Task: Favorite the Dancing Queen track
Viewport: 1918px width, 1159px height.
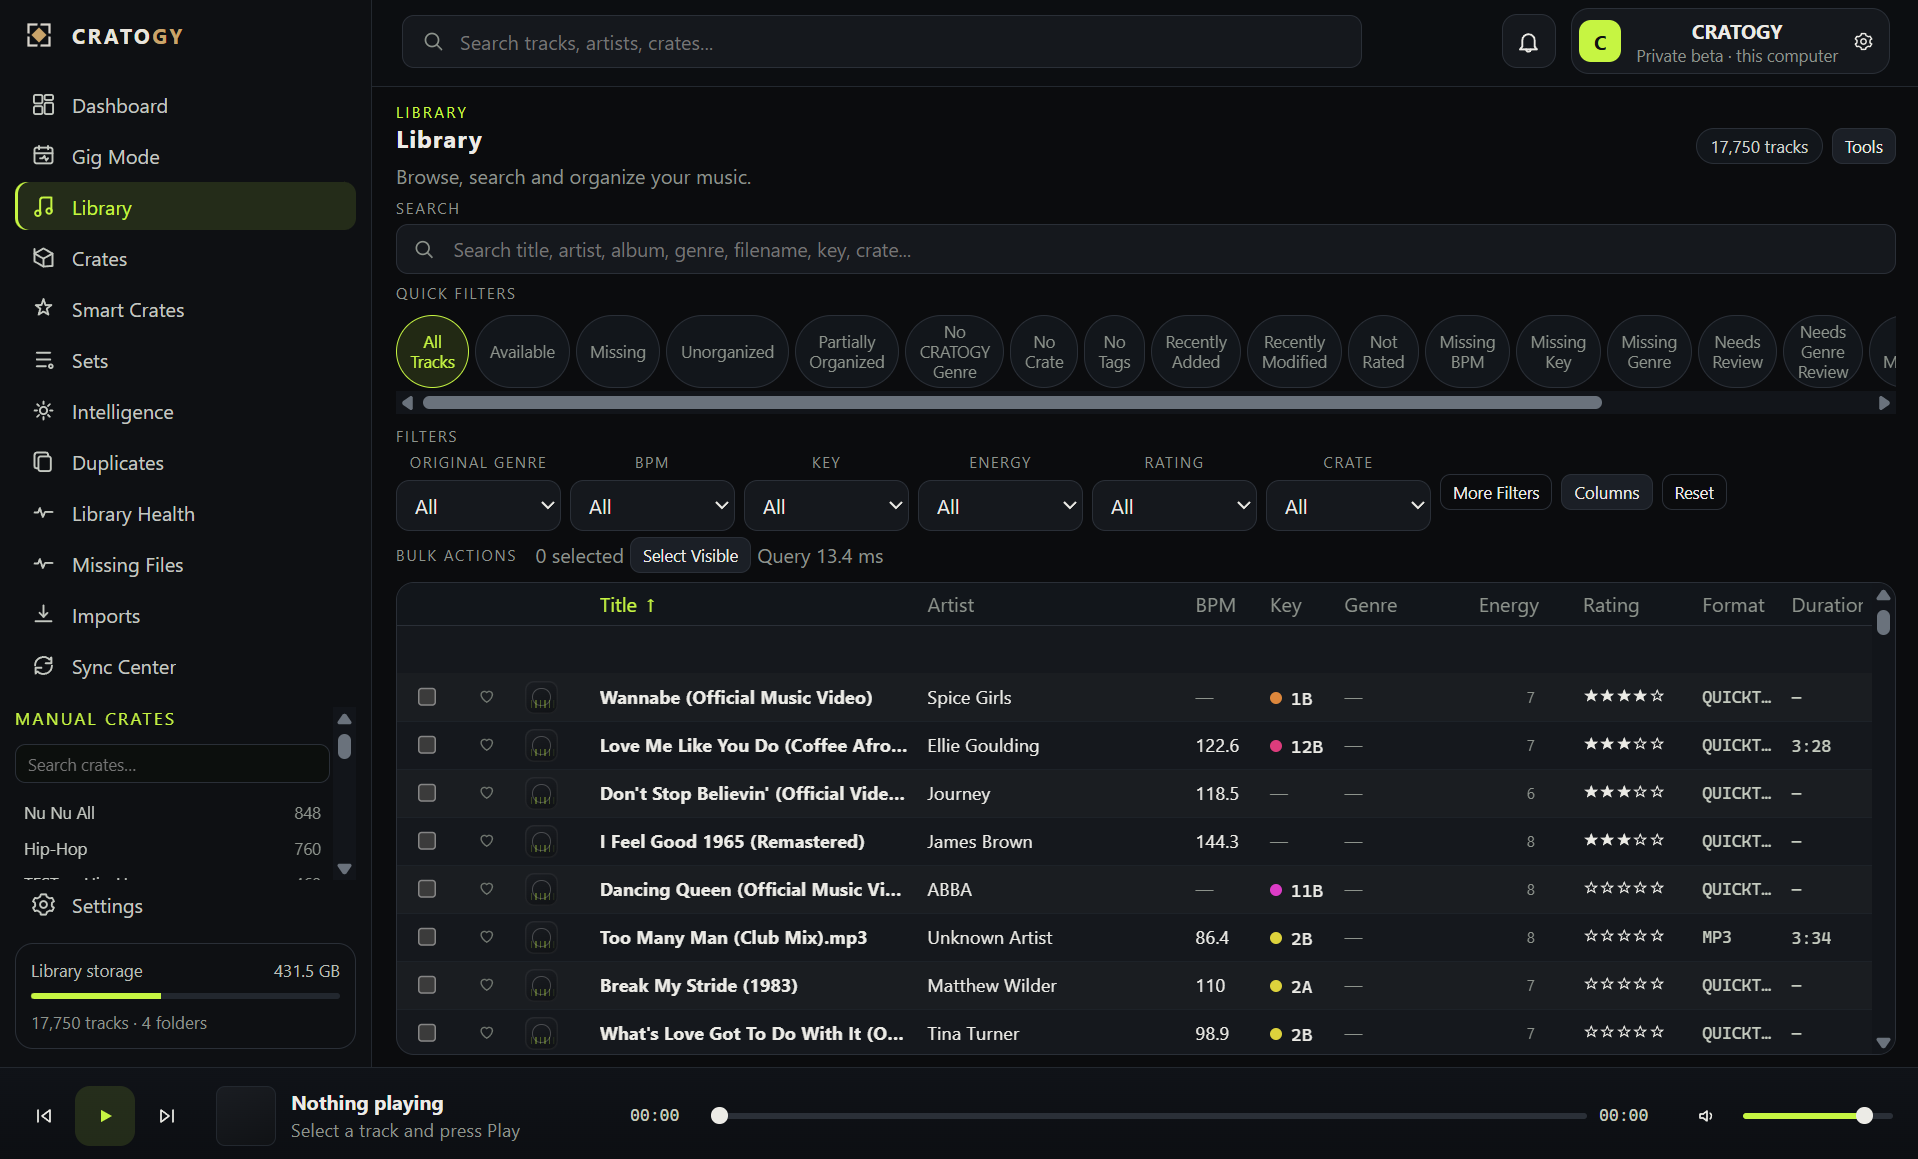Action: (x=487, y=889)
